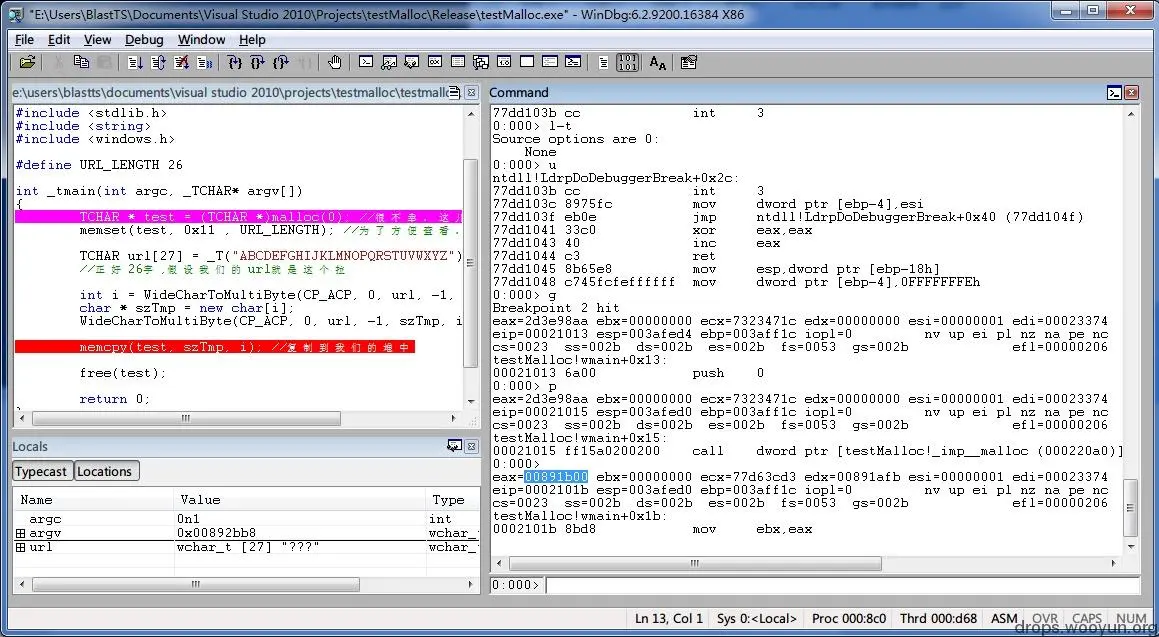This screenshot has height=637, width=1159.
Task: Click the Step Into toolbar icon
Action: (235, 63)
